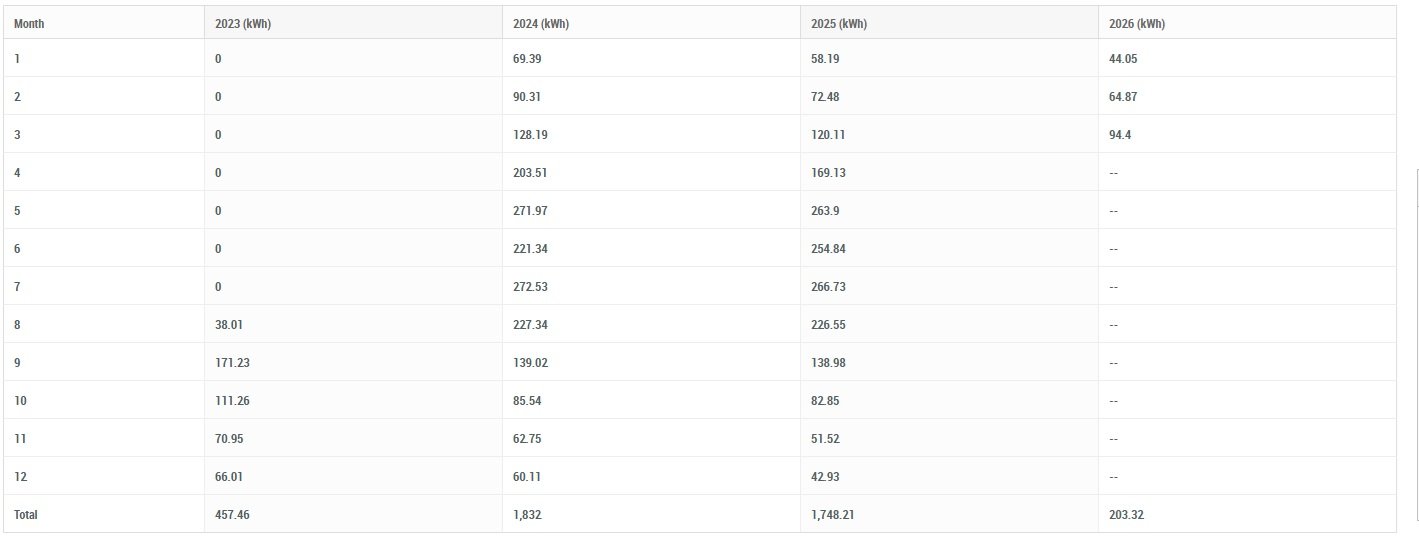This screenshot has width=1419, height=540.
Task: Click the Month column header
Action: tap(29, 24)
